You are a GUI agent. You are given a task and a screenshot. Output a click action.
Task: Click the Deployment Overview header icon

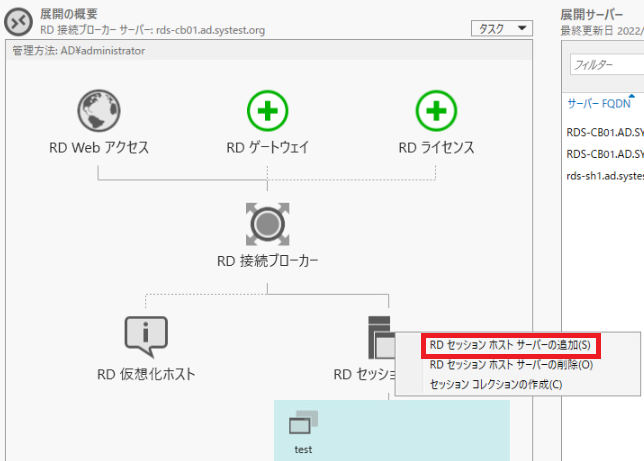coord(18,22)
